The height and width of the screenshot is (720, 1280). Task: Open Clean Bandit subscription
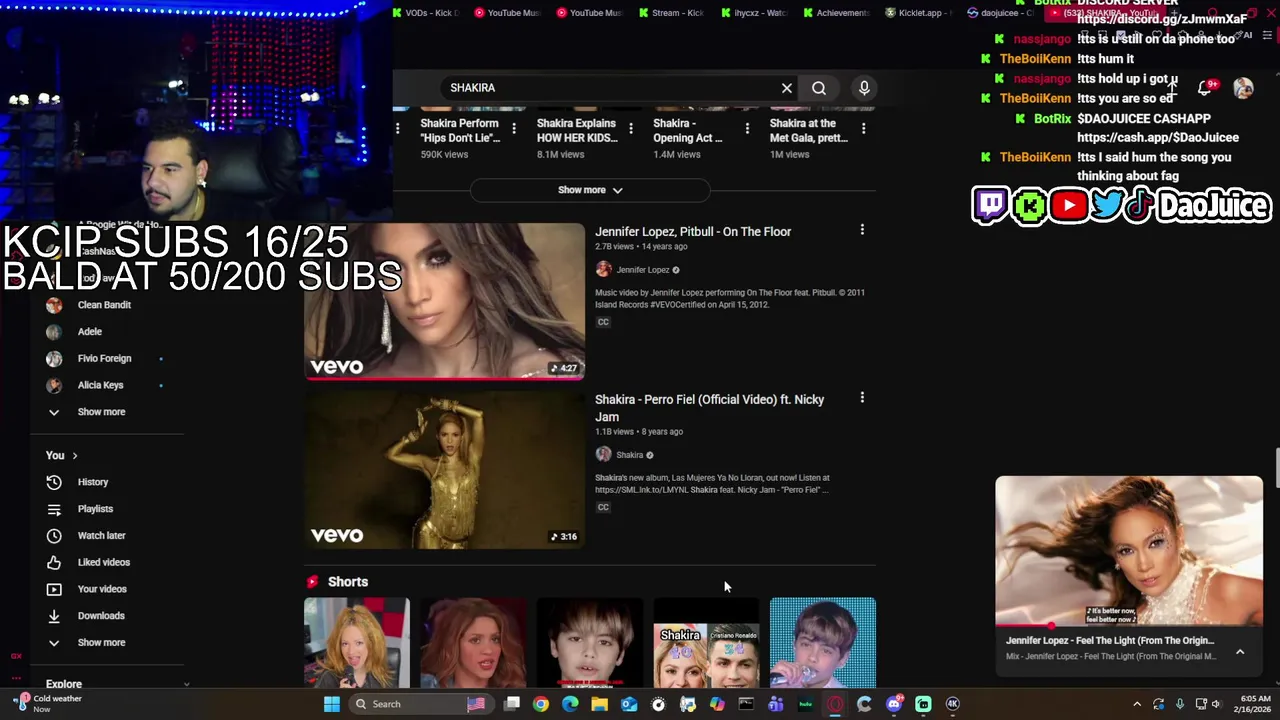(x=104, y=305)
